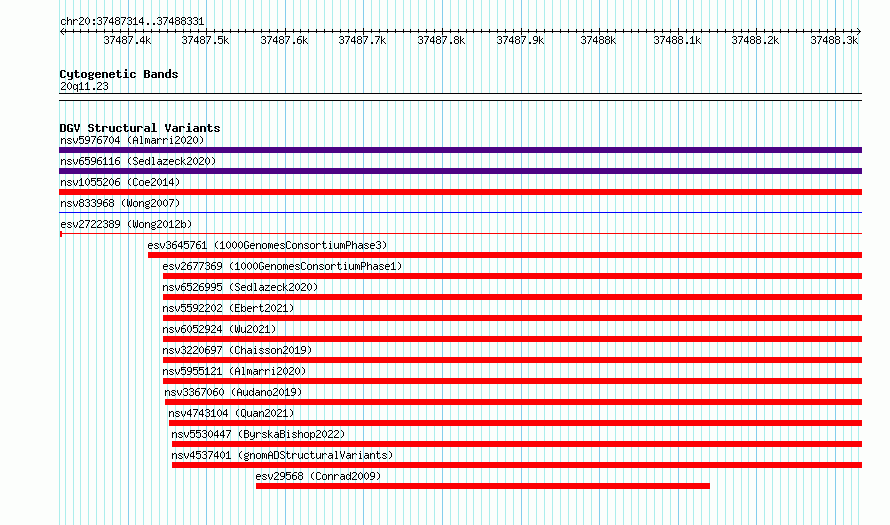Open nsv6052924 (Wu2021) variant
890x525 pixels.
219,329
